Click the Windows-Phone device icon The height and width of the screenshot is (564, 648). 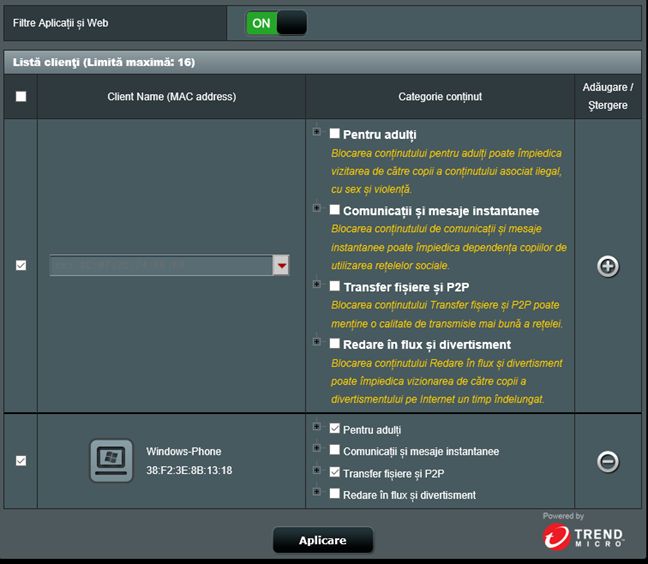pos(111,460)
